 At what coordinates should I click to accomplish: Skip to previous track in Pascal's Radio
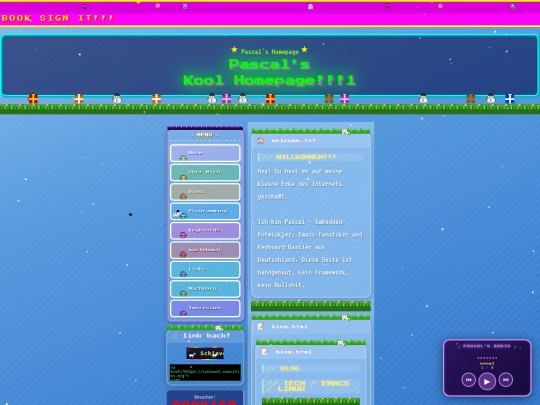point(468,380)
